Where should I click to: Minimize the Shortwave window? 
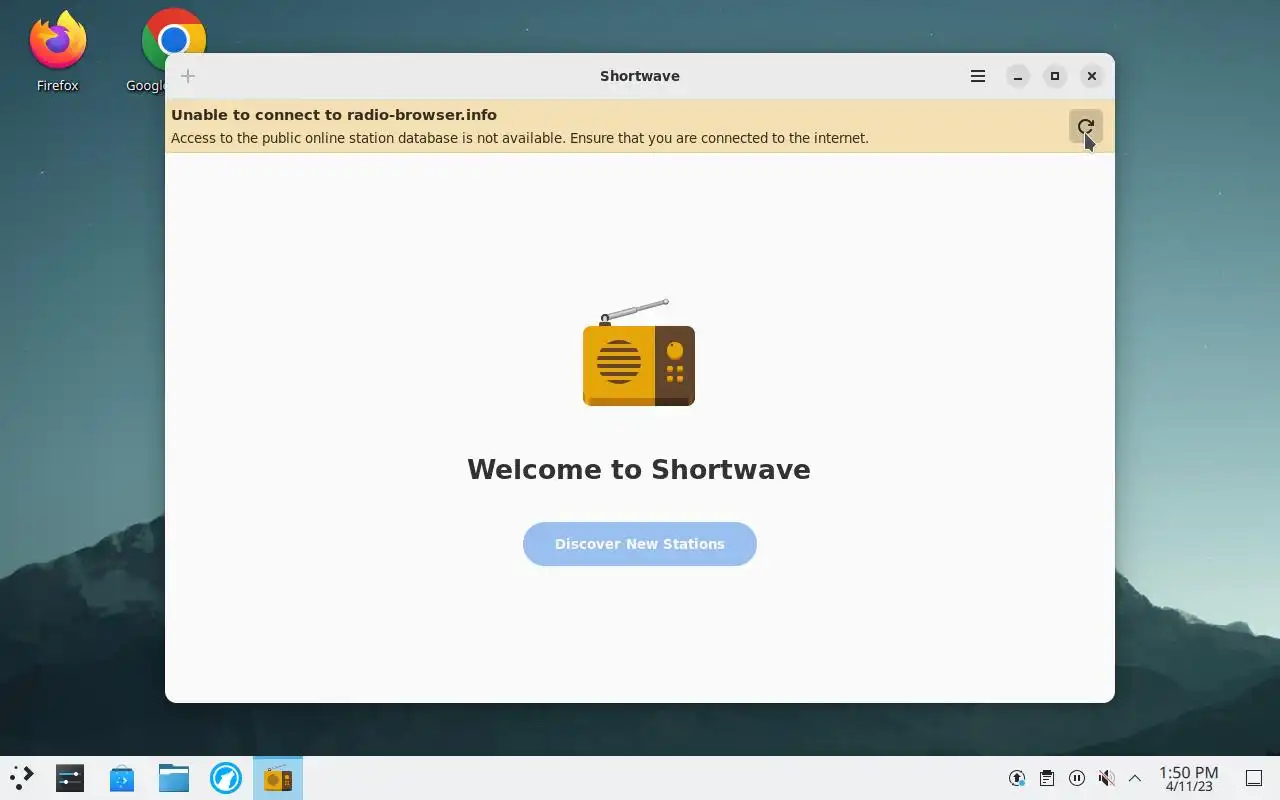coord(1018,76)
